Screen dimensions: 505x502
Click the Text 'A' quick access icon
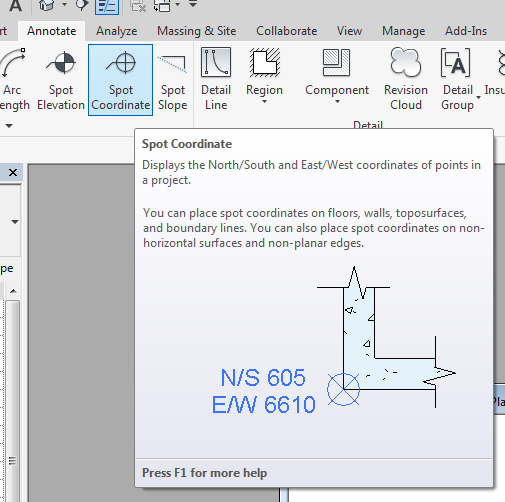(x=15, y=5)
